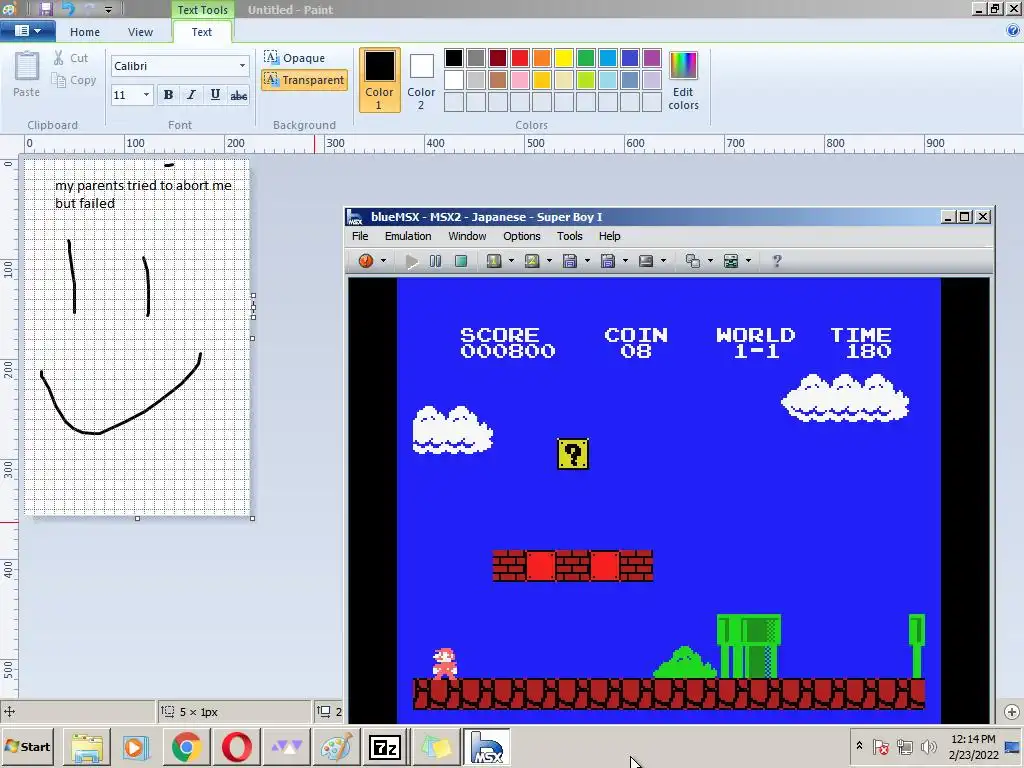Image resolution: width=1024 pixels, height=768 pixels.
Task: Click blueMSX run play button
Action: (x=411, y=261)
